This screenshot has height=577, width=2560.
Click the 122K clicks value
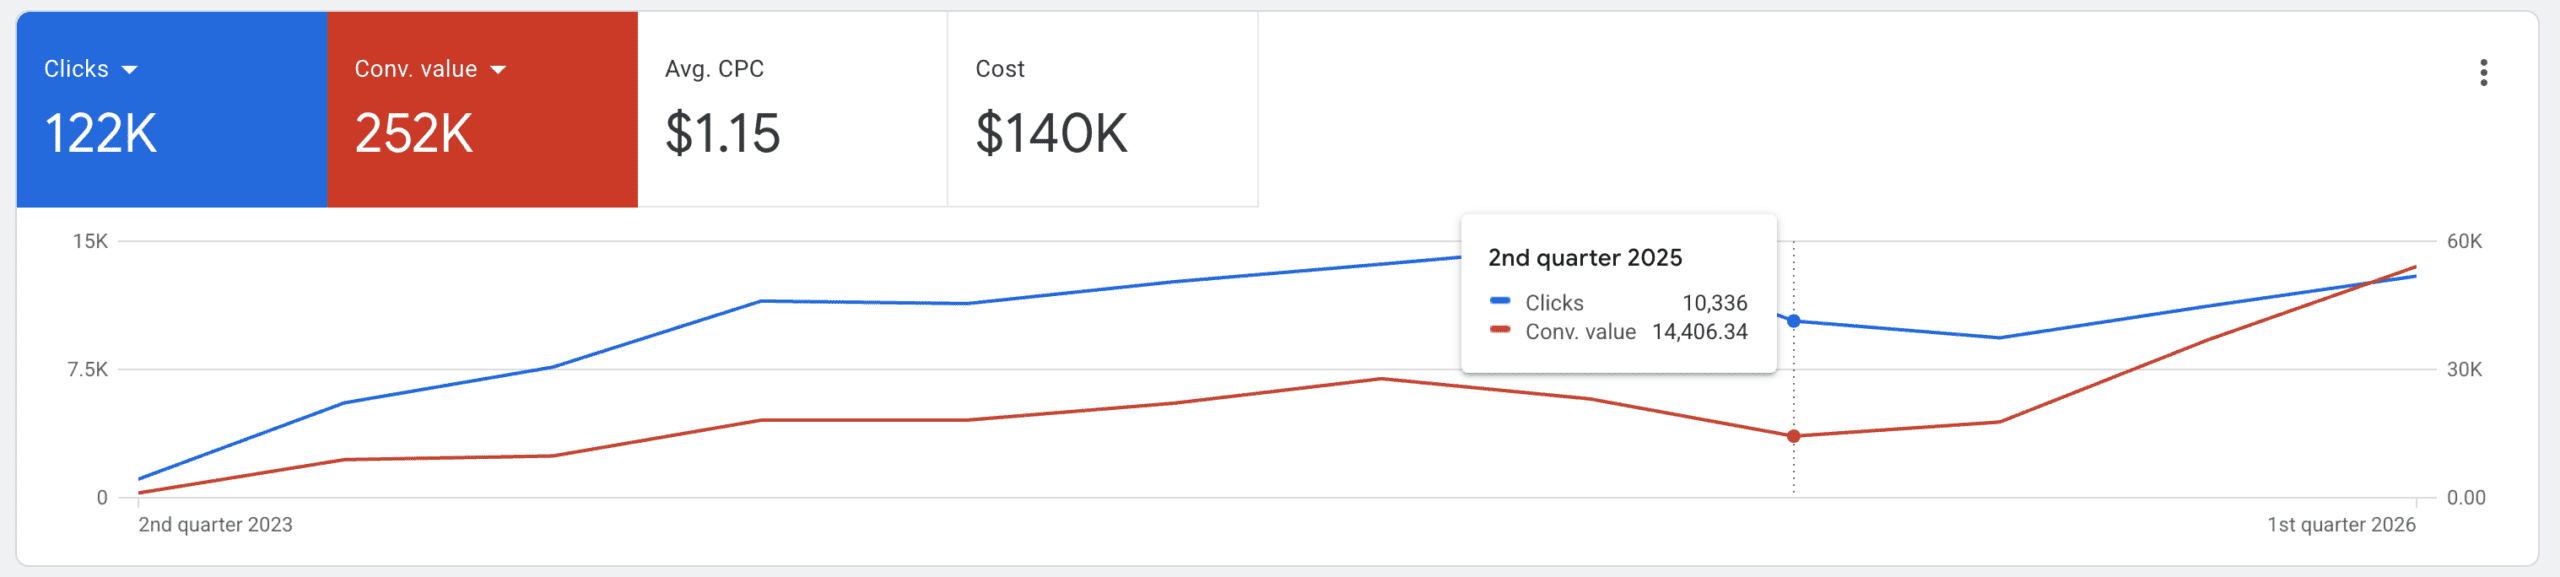pyautogui.click(x=100, y=131)
